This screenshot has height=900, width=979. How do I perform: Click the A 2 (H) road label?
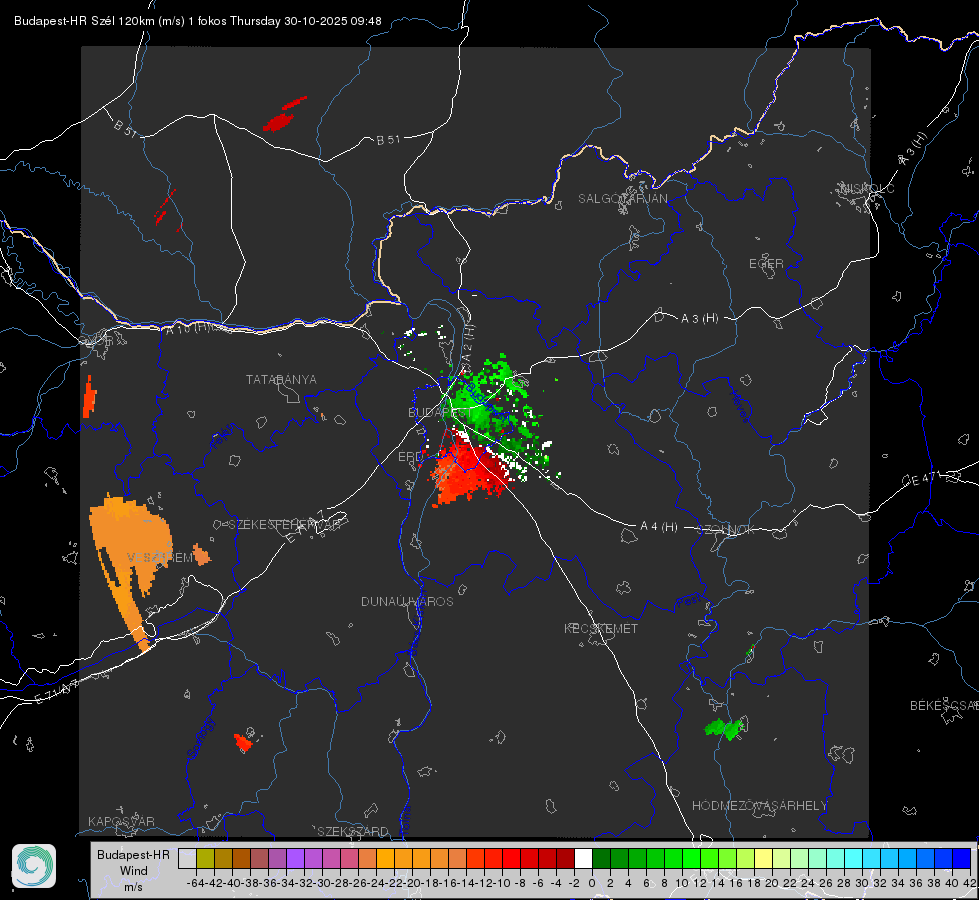tap(468, 344)
